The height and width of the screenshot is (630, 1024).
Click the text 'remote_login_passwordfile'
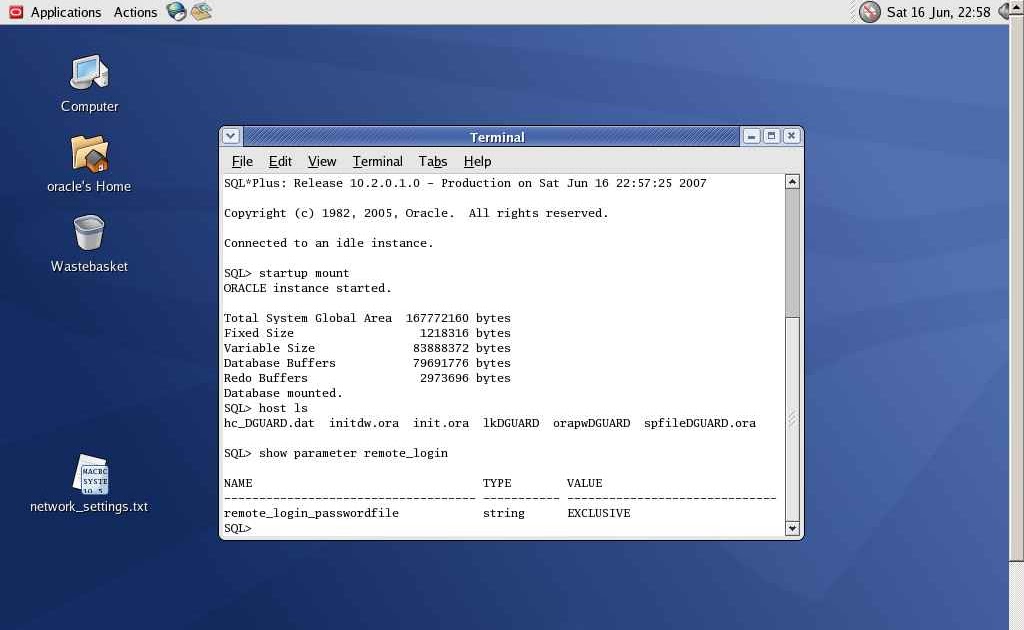point(311,513)
